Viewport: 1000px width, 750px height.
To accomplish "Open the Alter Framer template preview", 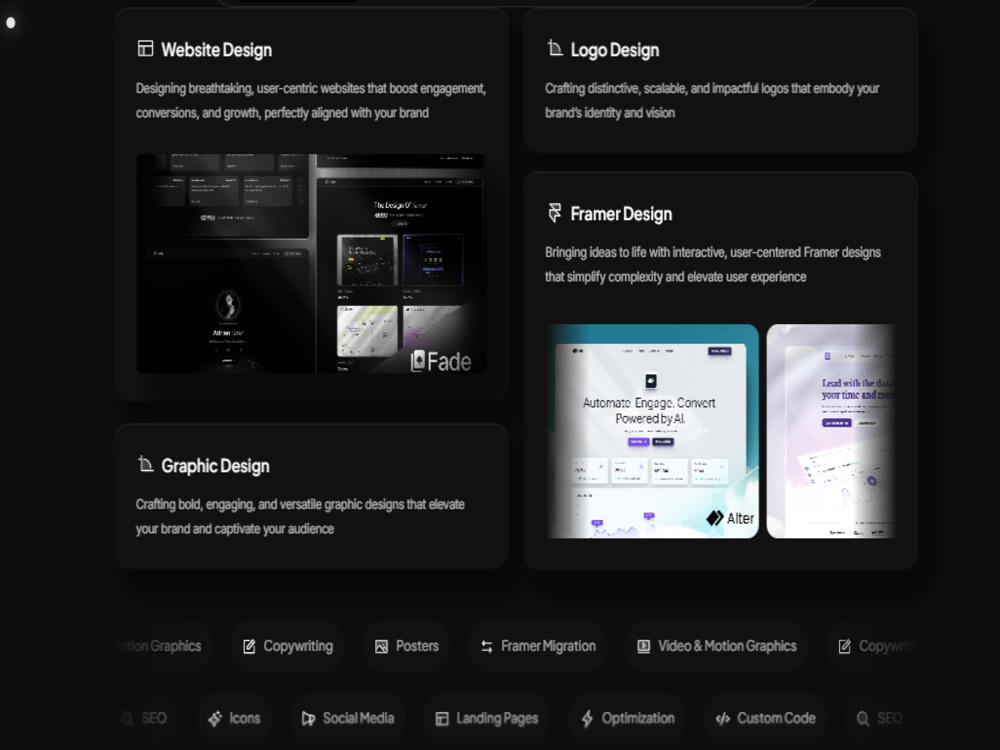I will click(653, 431).
